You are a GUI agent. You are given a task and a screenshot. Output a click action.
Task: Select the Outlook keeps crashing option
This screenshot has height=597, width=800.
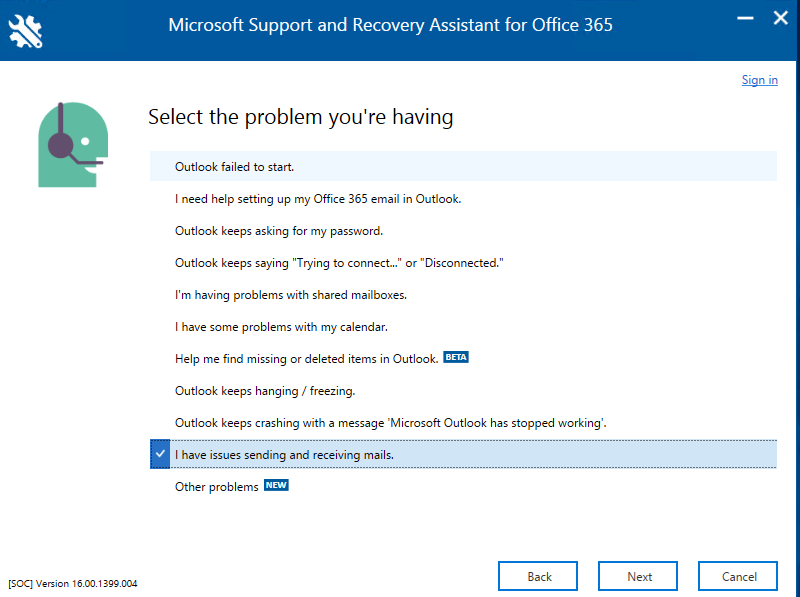463,422
